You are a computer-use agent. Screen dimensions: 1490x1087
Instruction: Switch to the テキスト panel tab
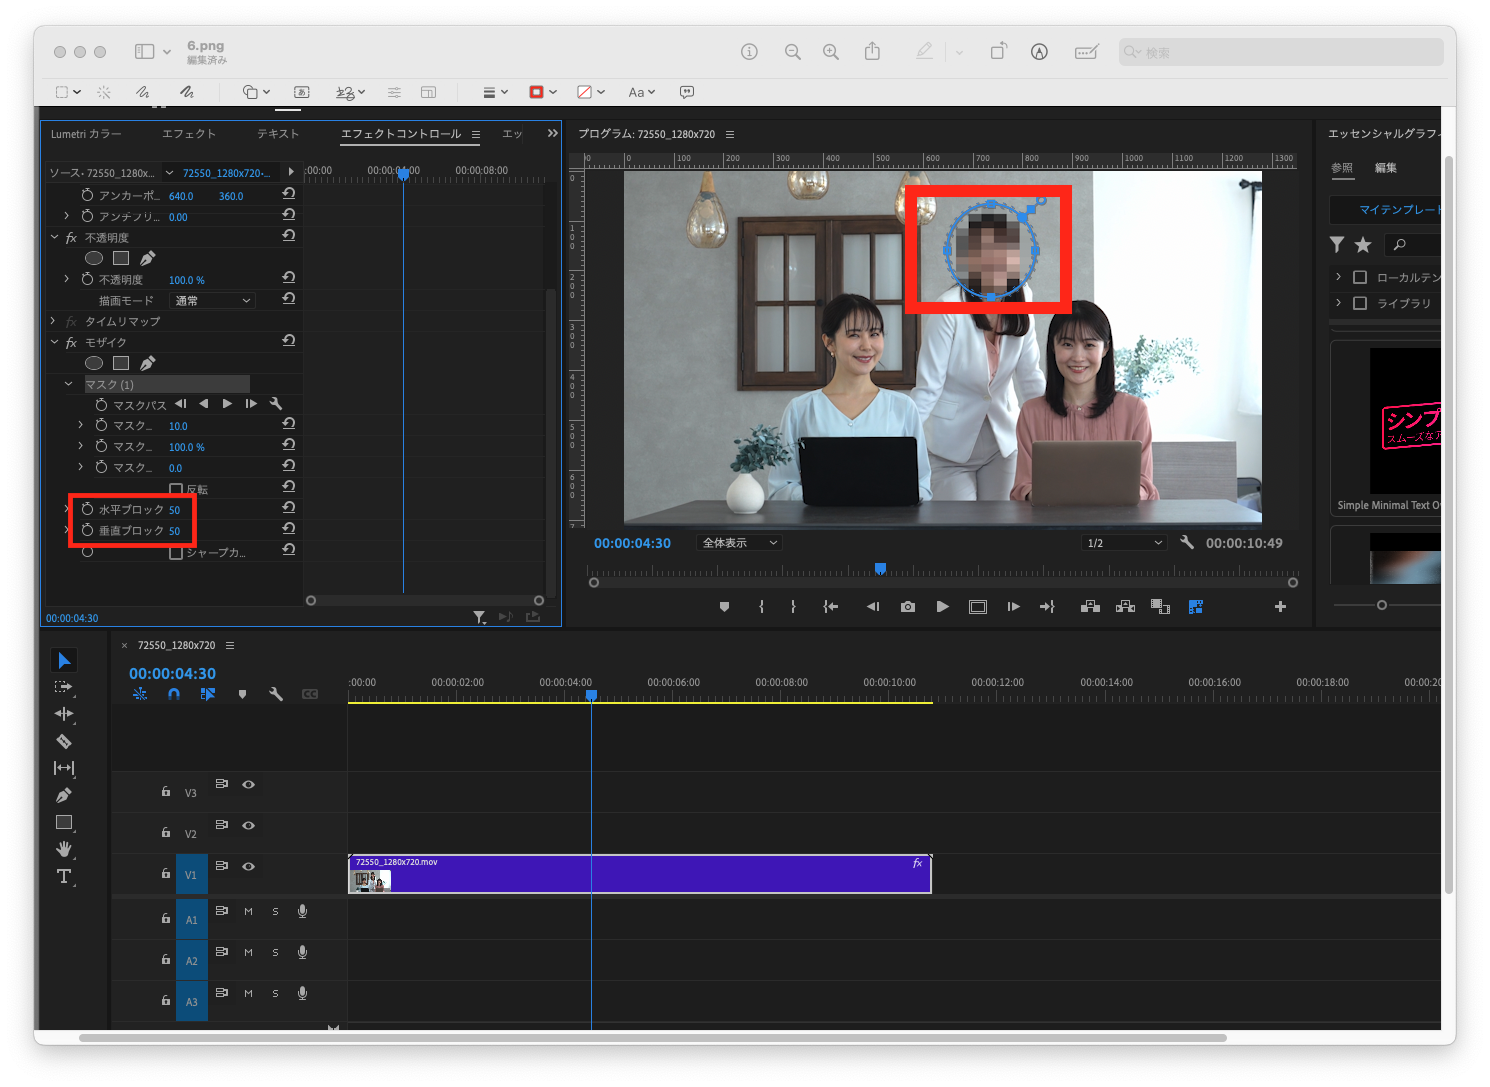[x=276, y=133]
